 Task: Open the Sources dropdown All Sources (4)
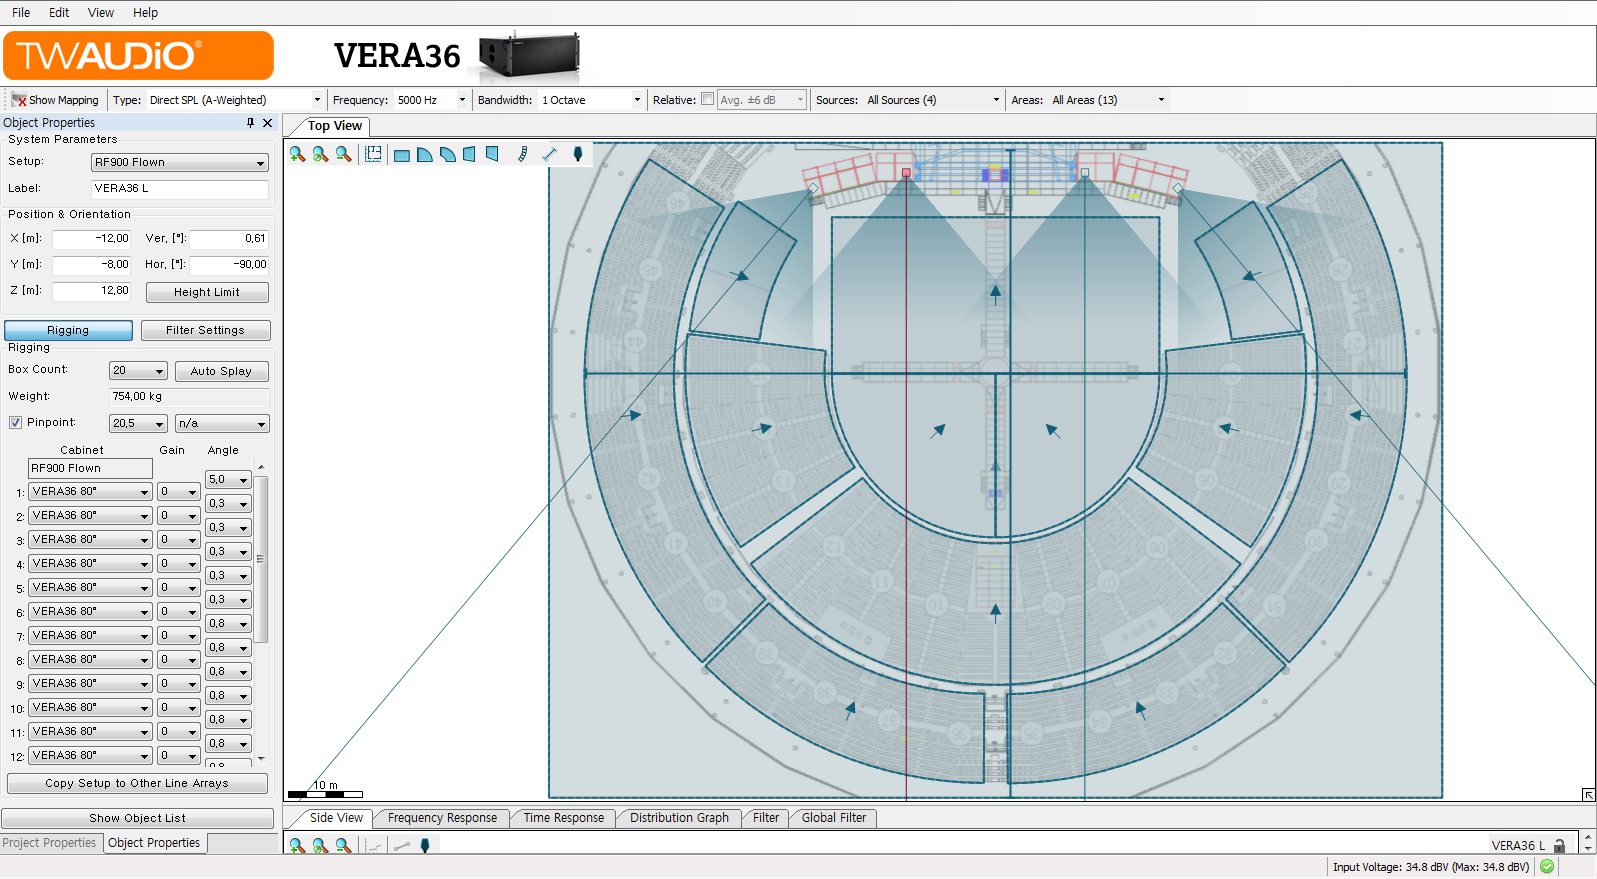933,100
